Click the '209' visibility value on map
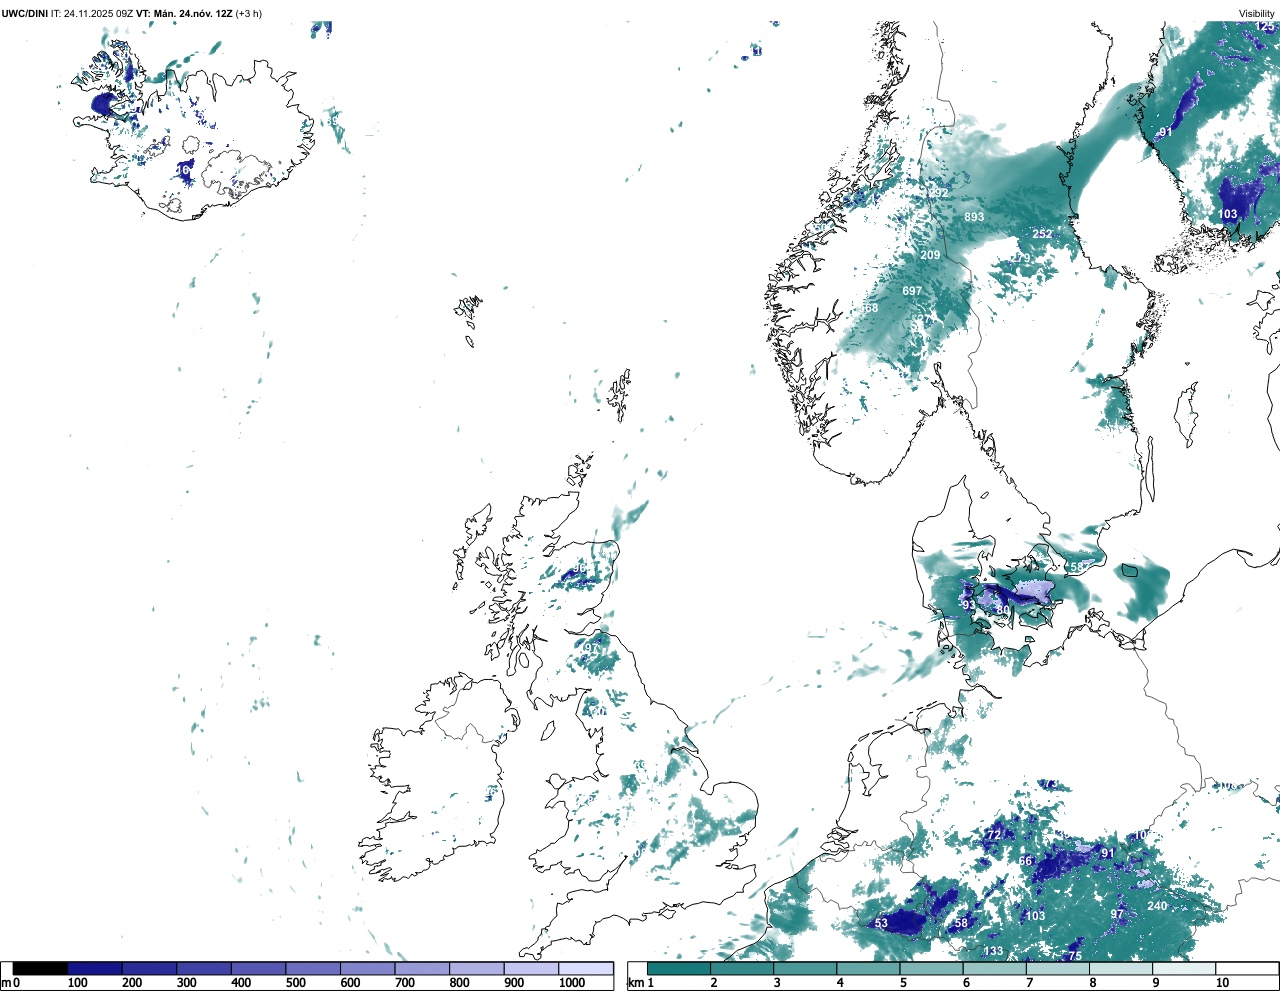Viewport: 1280px width, 991px height. pos(930,255)
